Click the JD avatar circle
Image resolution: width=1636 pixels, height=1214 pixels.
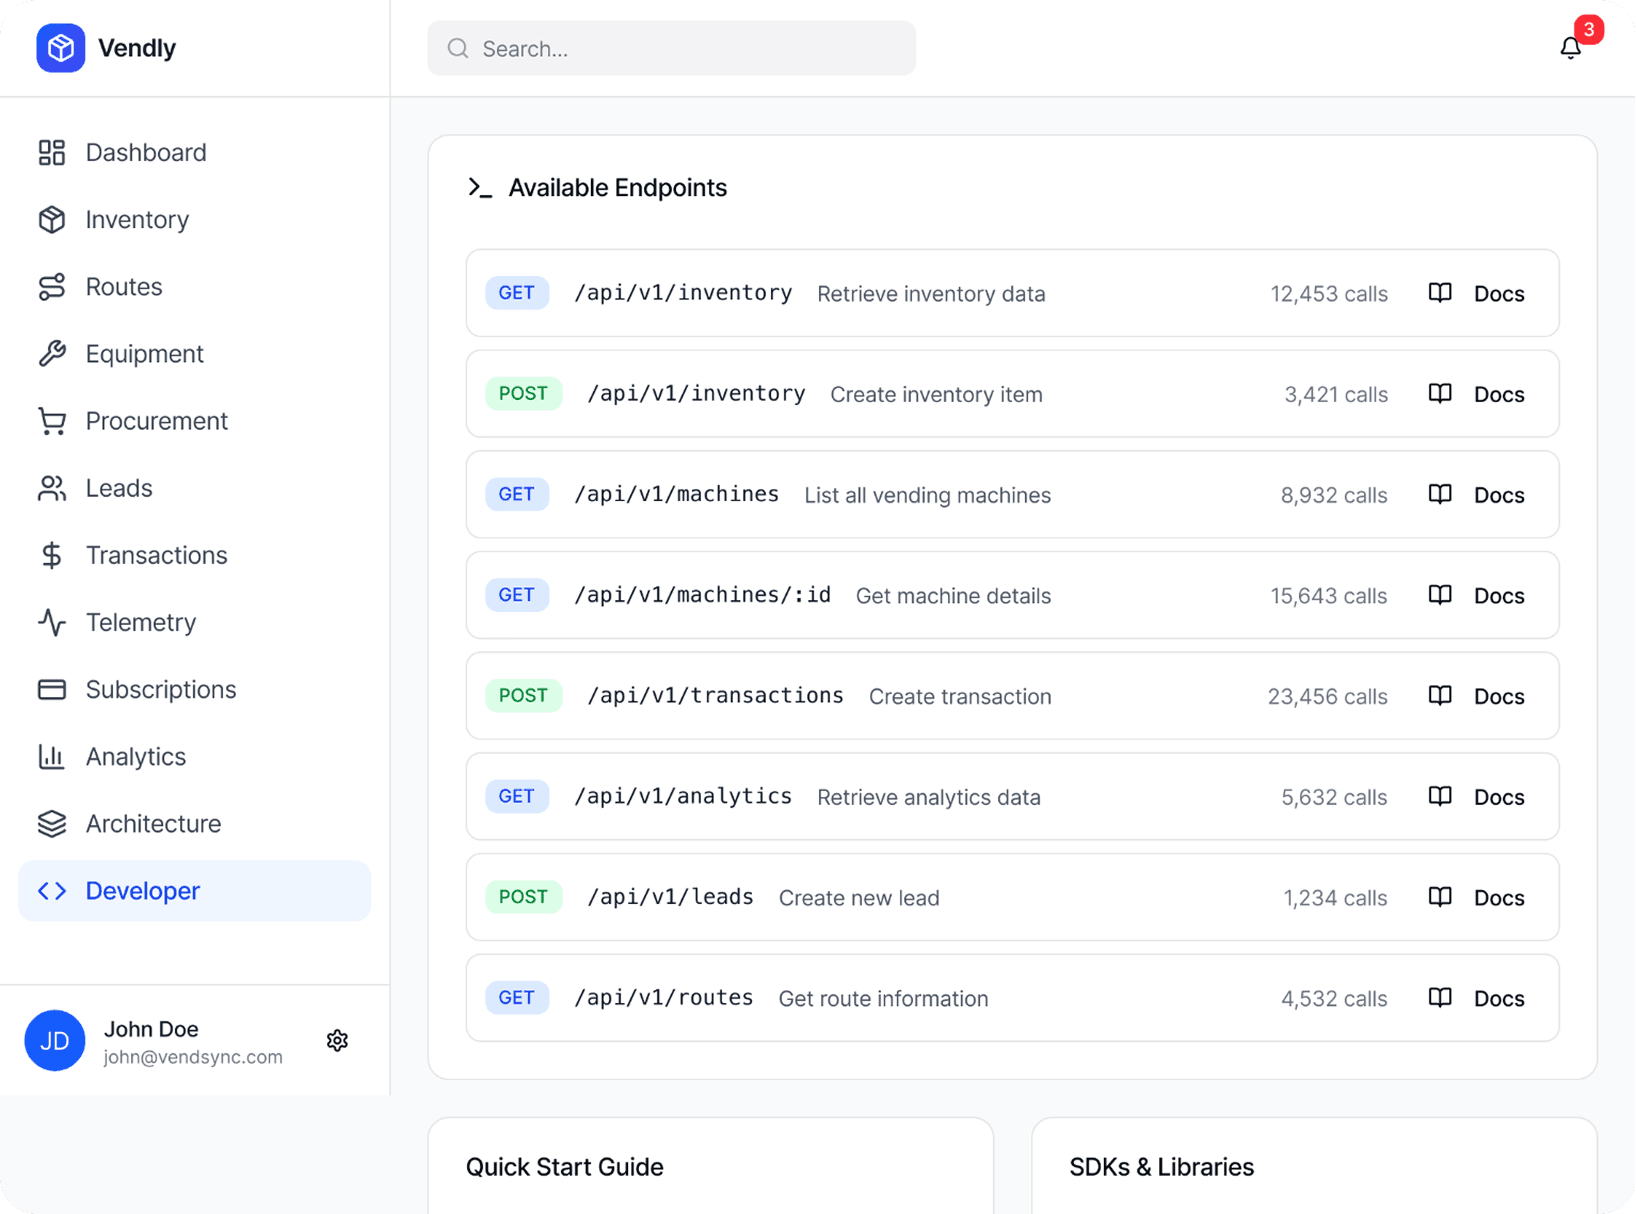[55, 1040]
